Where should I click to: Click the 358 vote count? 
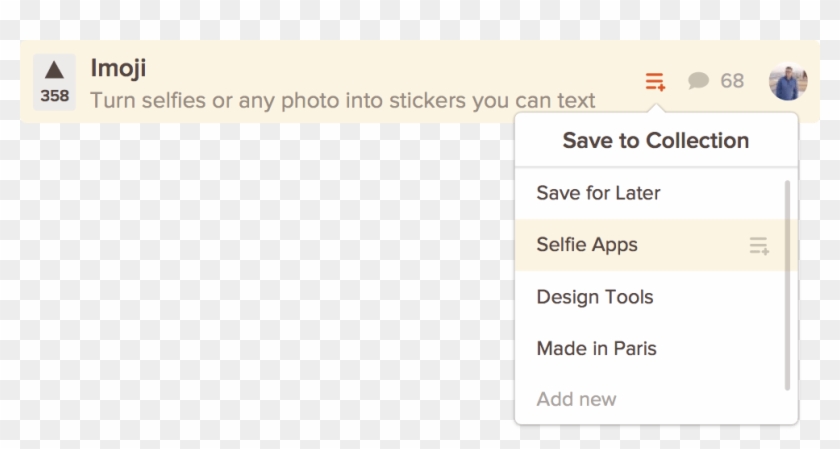coord(54,96)
